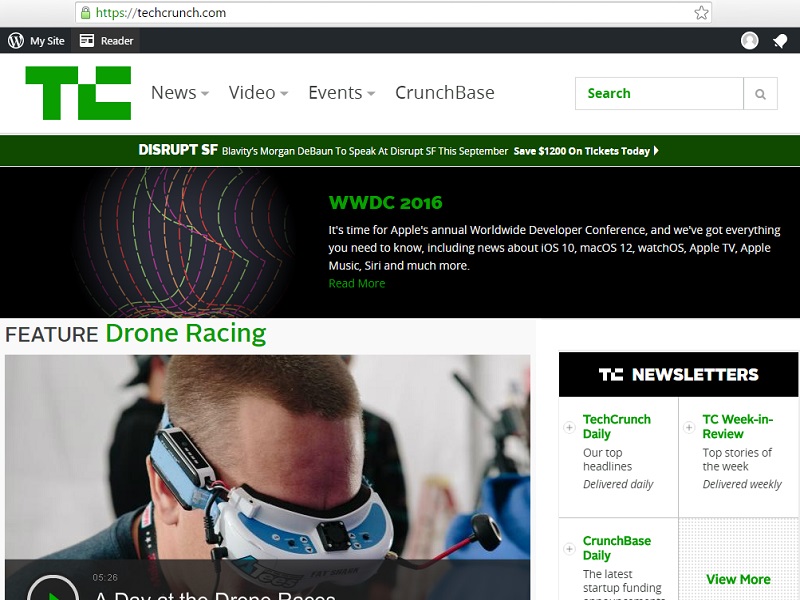Click the arrow after Save $1200 On Tickets
Screen dimensions: 800x600
point(656,151)
